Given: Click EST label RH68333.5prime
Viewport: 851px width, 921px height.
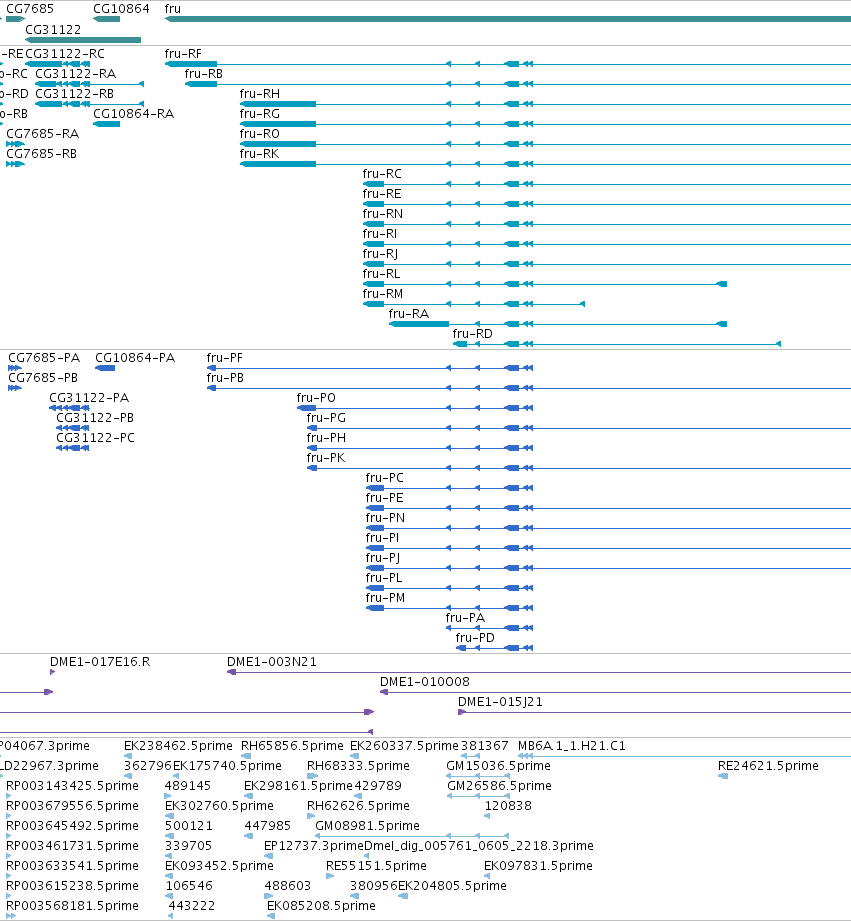Looking at the screenshot, I should tap(358, 765).
